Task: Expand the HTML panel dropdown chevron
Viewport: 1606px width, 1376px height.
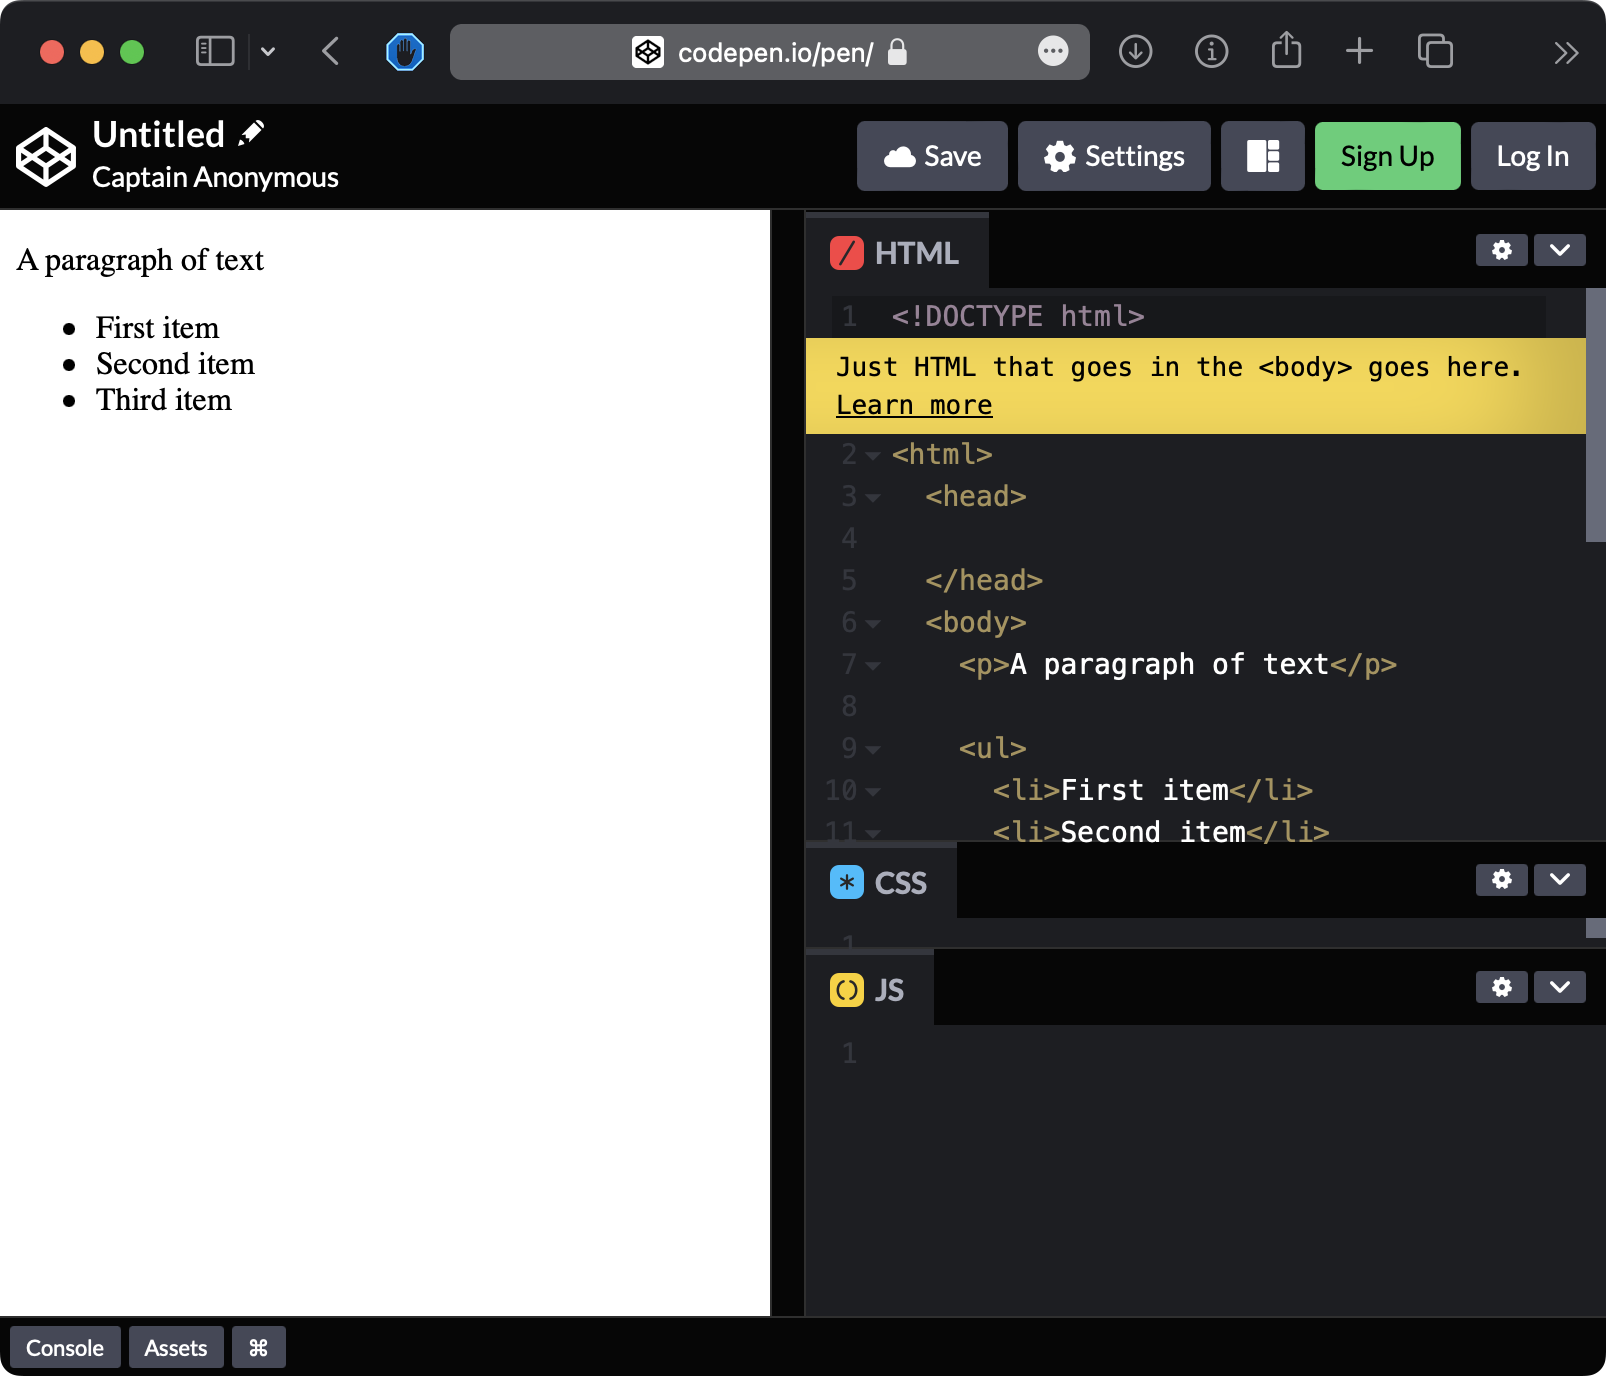Action: [1559, 250]
